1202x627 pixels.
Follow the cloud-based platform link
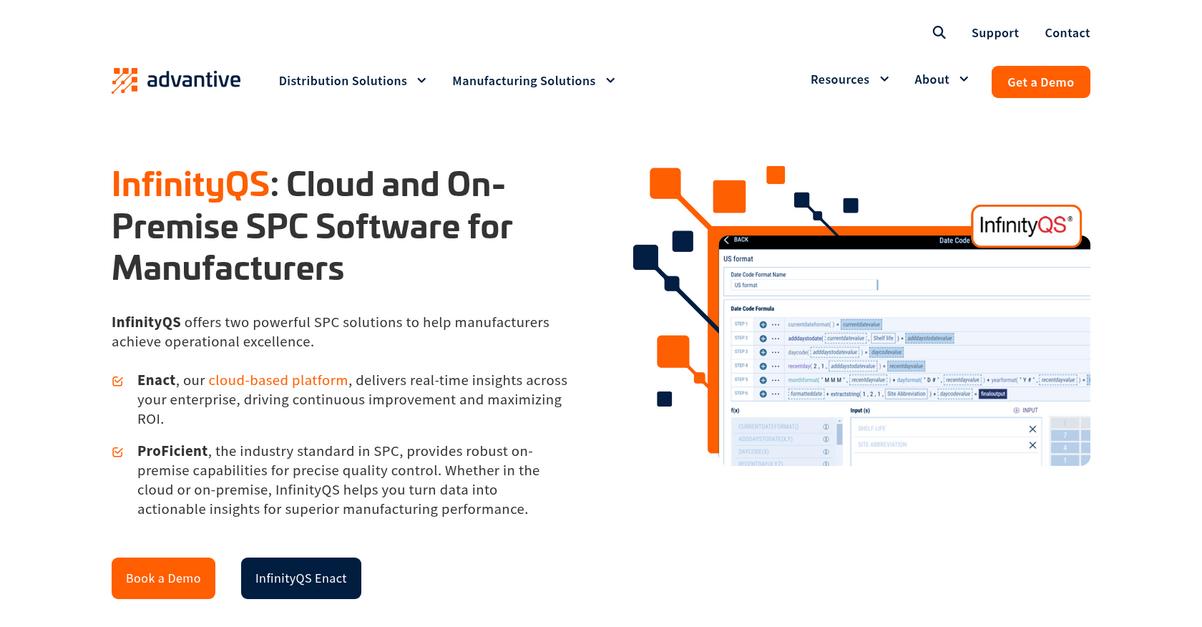[x=278, y=380]
